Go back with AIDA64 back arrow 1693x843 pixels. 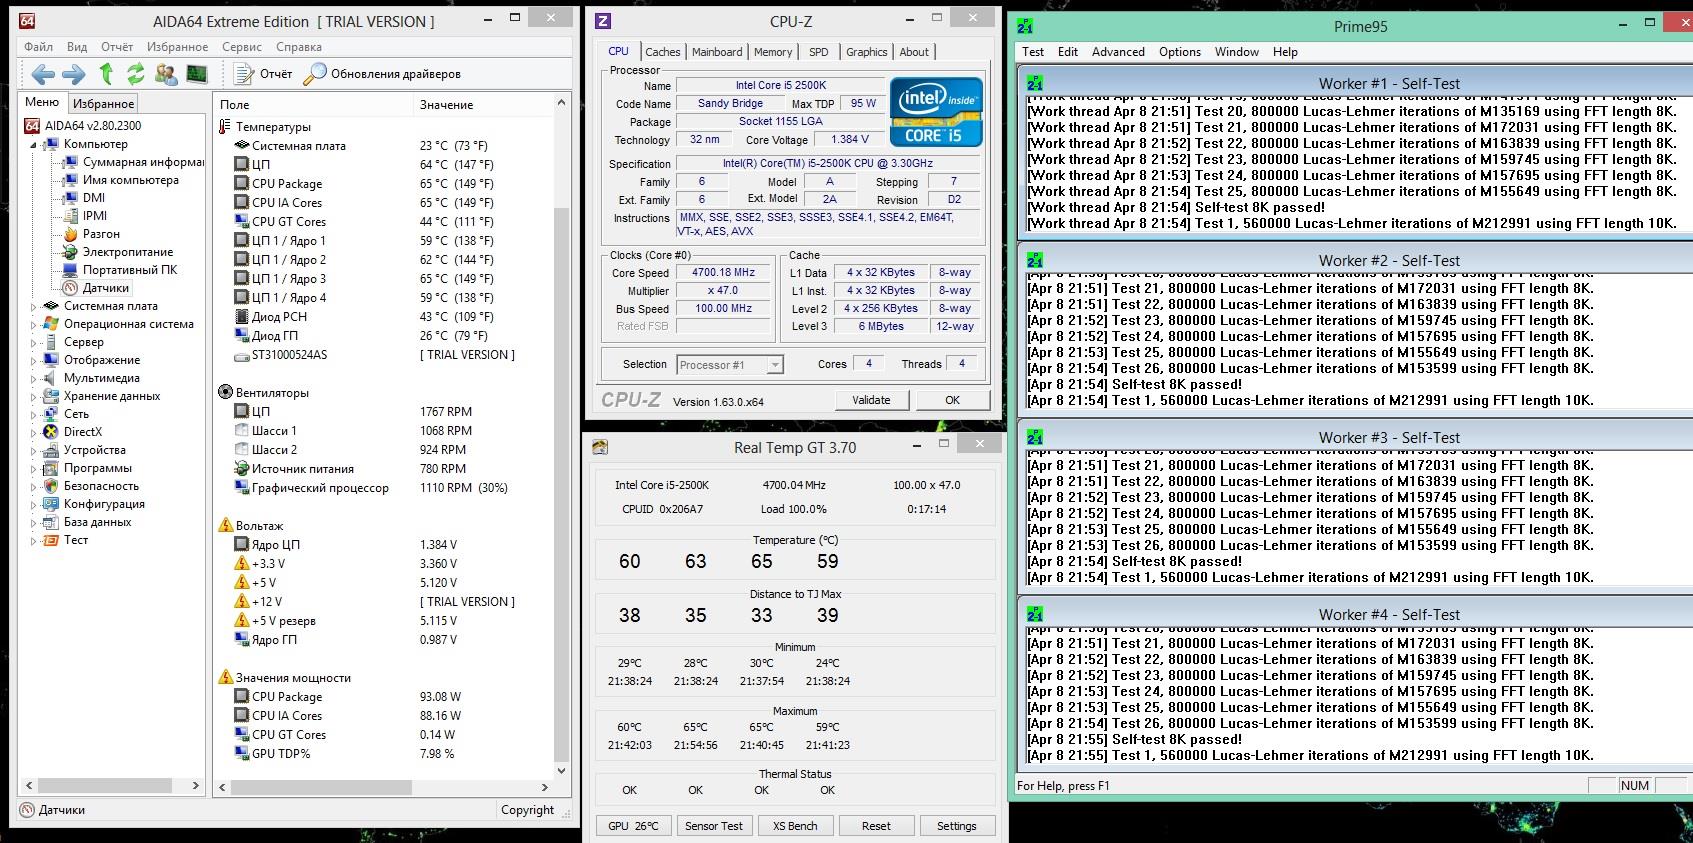point(43,74)
